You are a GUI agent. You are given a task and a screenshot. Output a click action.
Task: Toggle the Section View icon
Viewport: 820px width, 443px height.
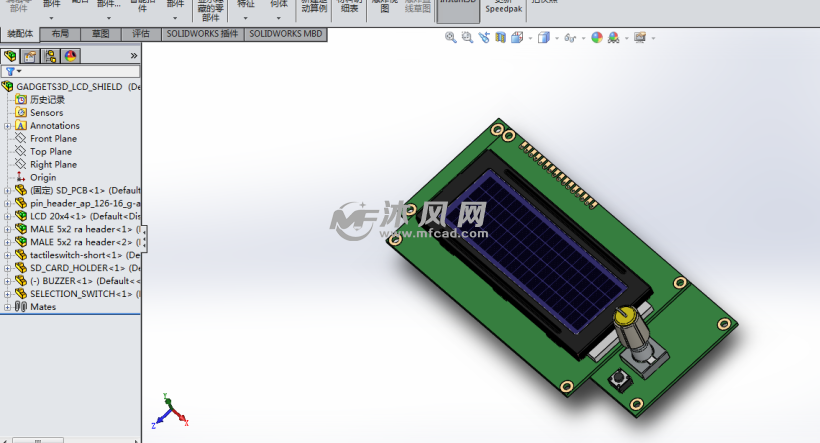(500, 37)
